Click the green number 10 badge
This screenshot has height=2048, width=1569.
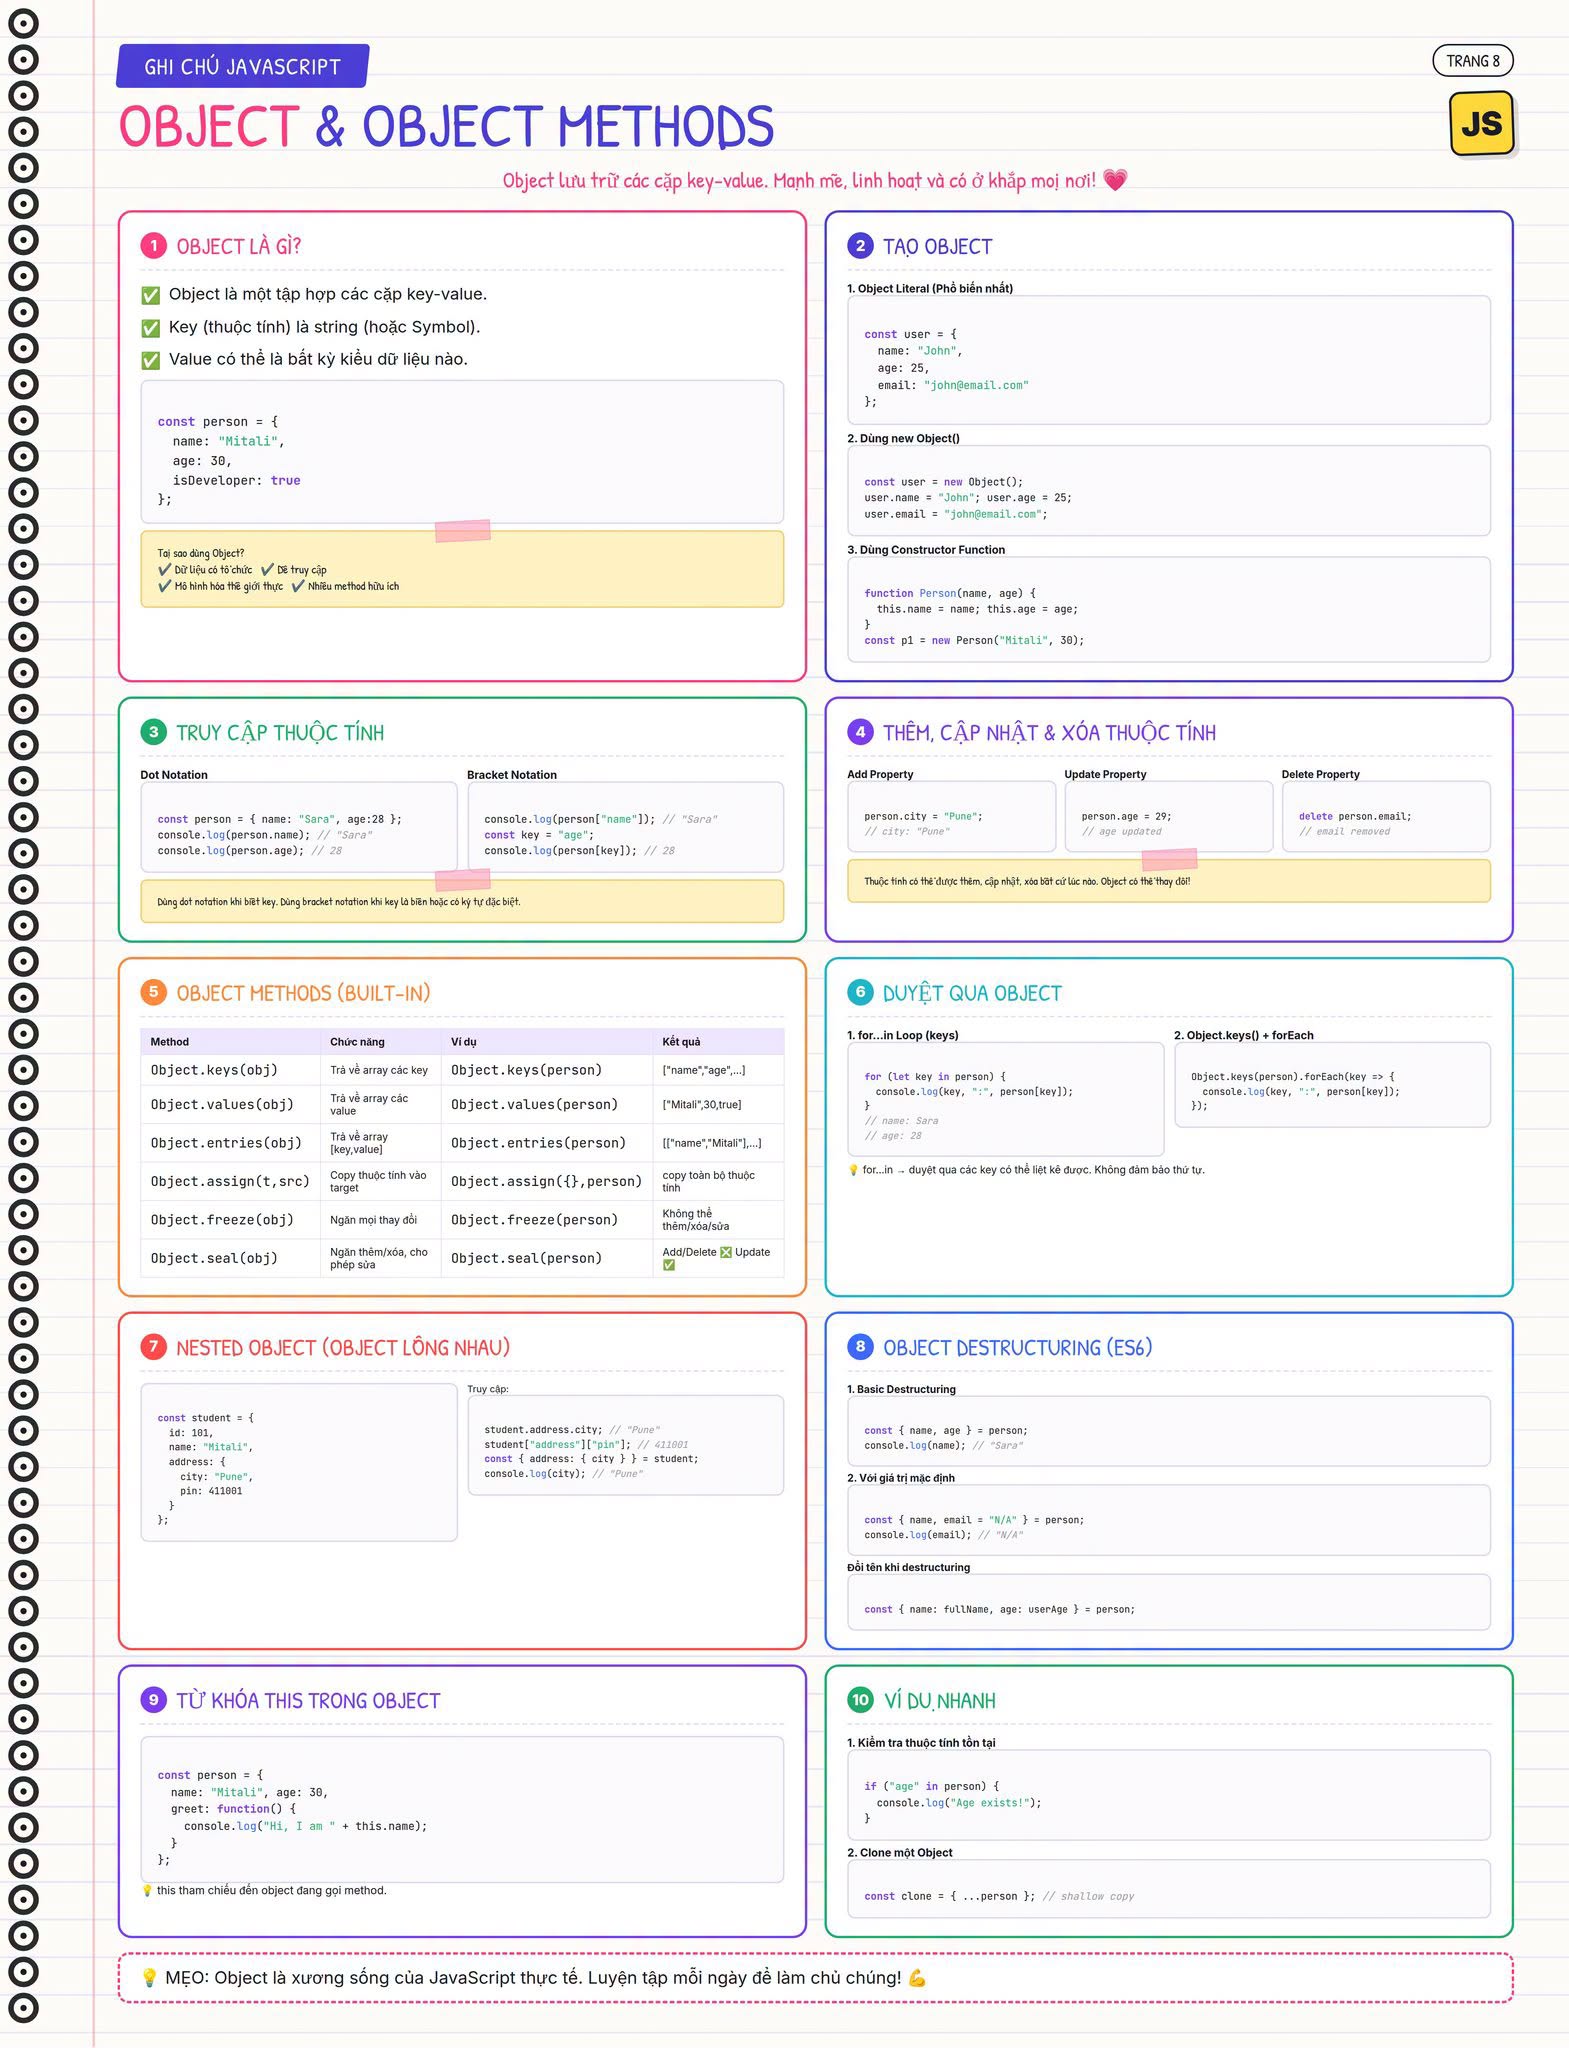[x=860, y=1700]
